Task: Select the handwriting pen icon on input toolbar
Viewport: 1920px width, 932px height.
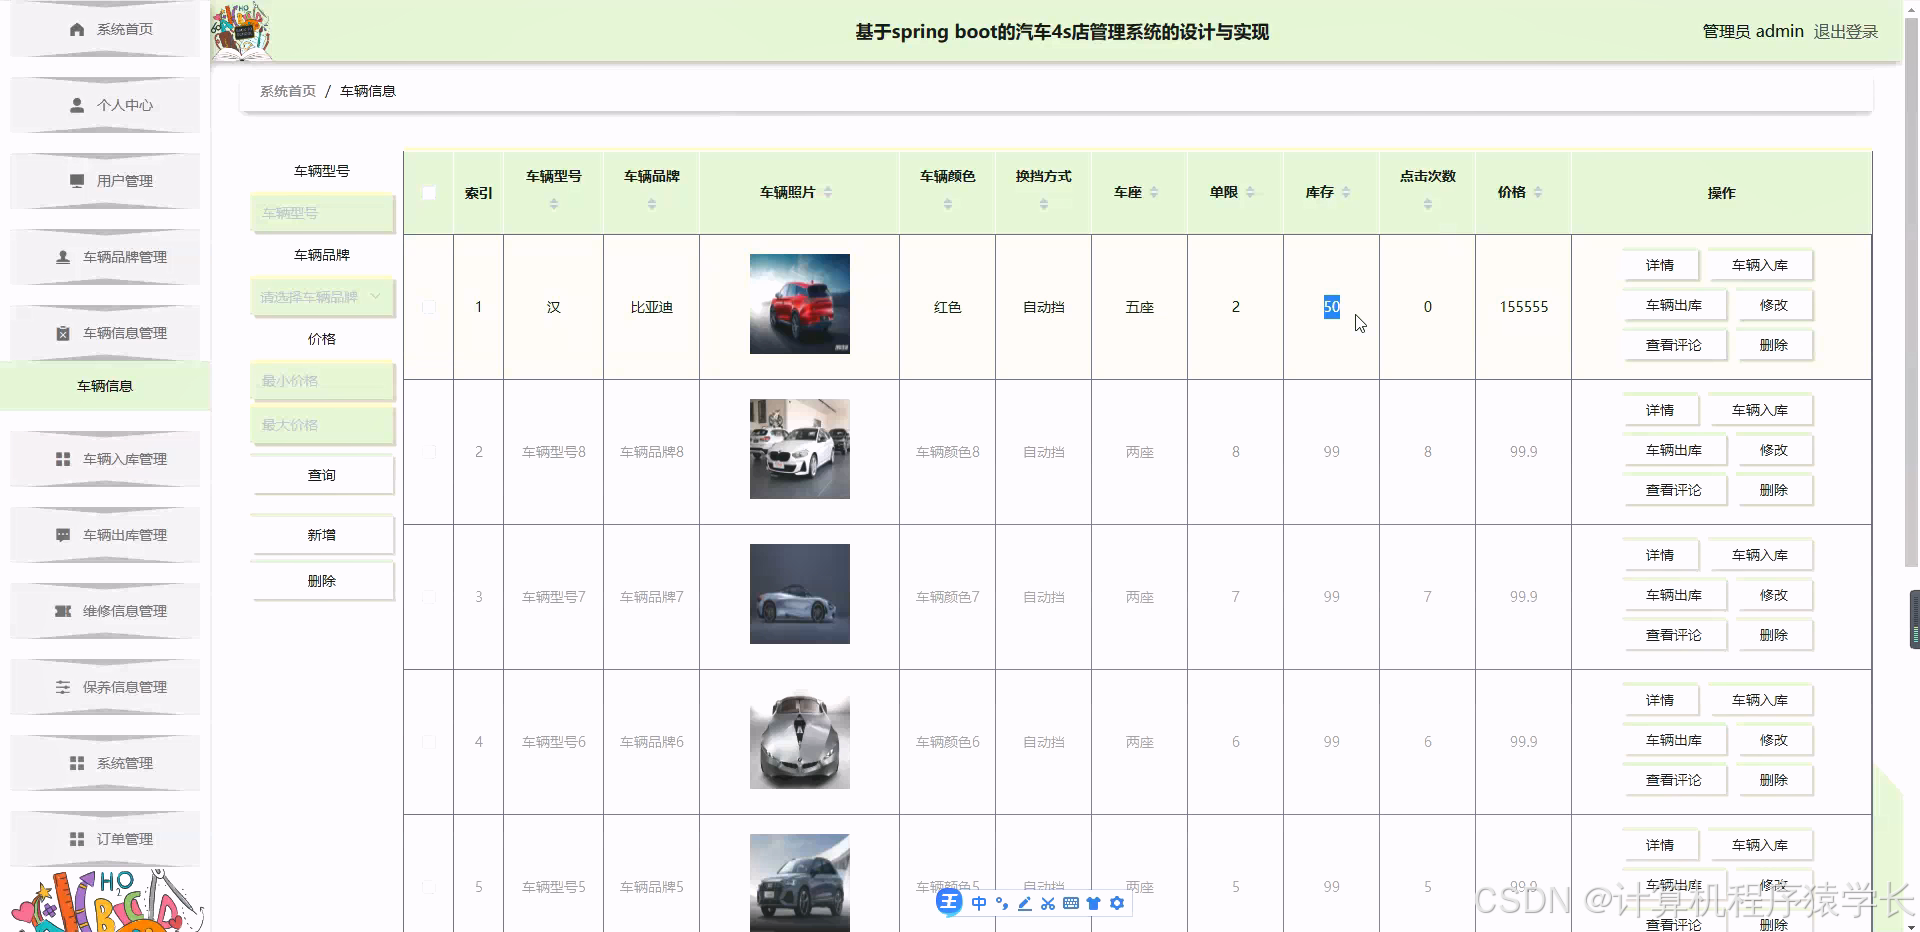Action: click(x=1024, y=902)
